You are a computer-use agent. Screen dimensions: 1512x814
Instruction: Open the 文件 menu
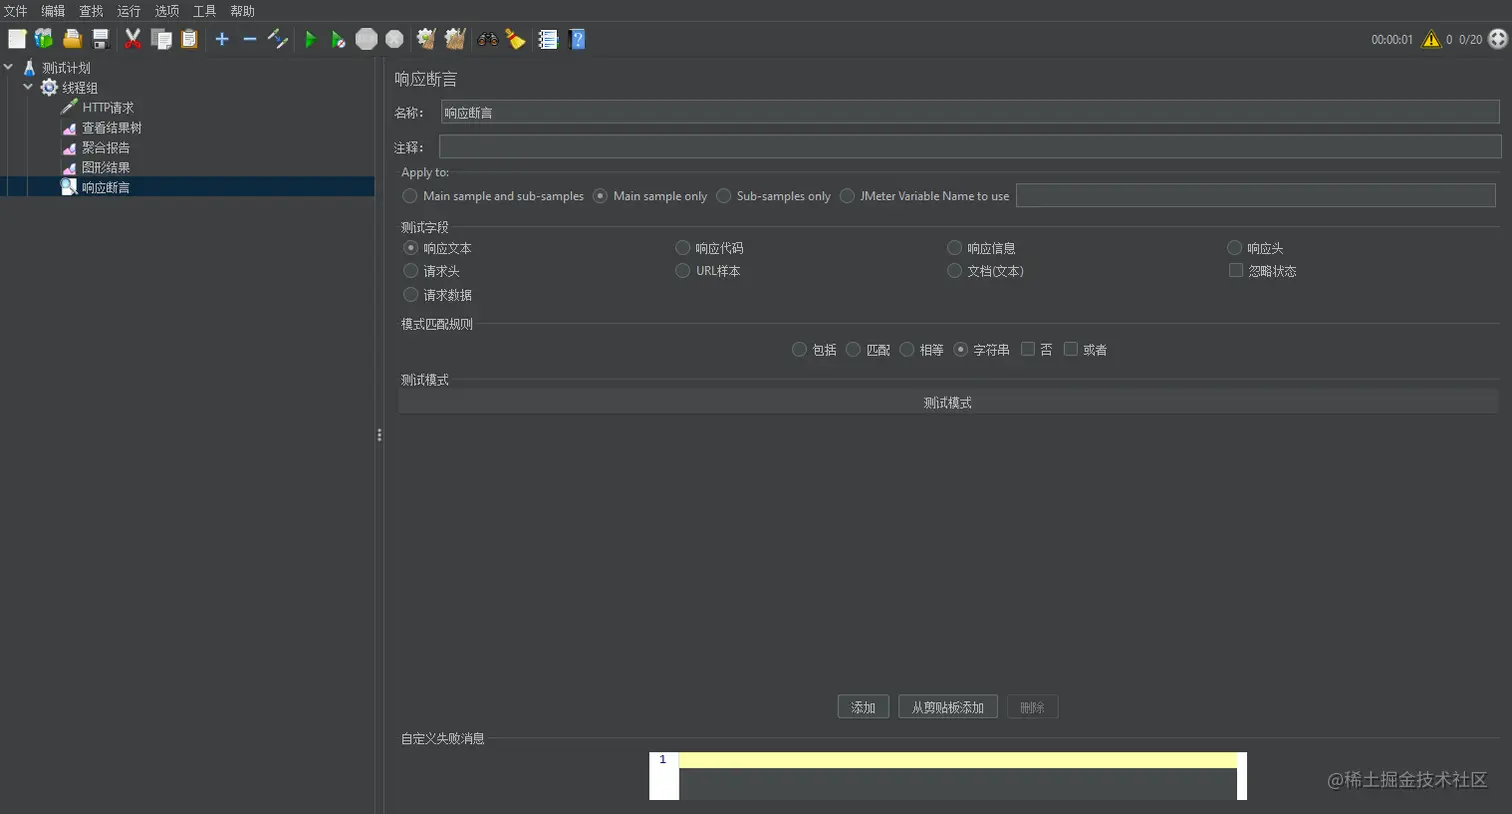[x=15, y=11]
